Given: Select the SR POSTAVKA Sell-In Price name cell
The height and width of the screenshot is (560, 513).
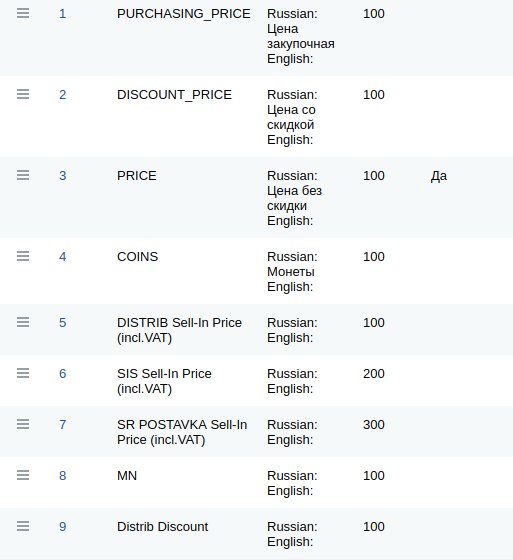Looking at the screenshot, I should [182, 432].
